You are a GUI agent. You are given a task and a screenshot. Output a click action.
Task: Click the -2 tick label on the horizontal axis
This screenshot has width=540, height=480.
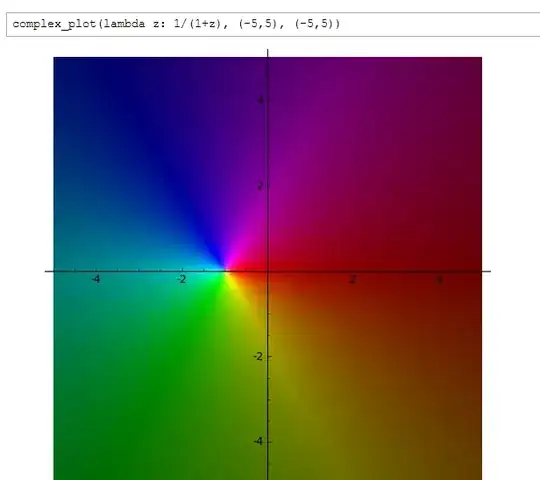[x=181, y=279]
